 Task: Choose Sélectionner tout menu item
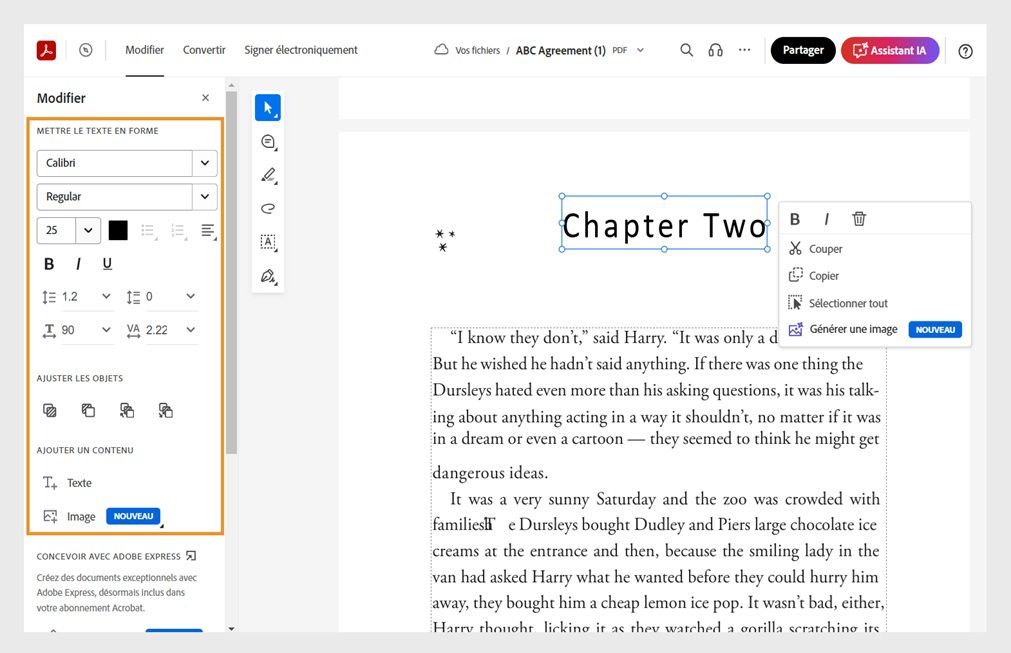[874, 303]
